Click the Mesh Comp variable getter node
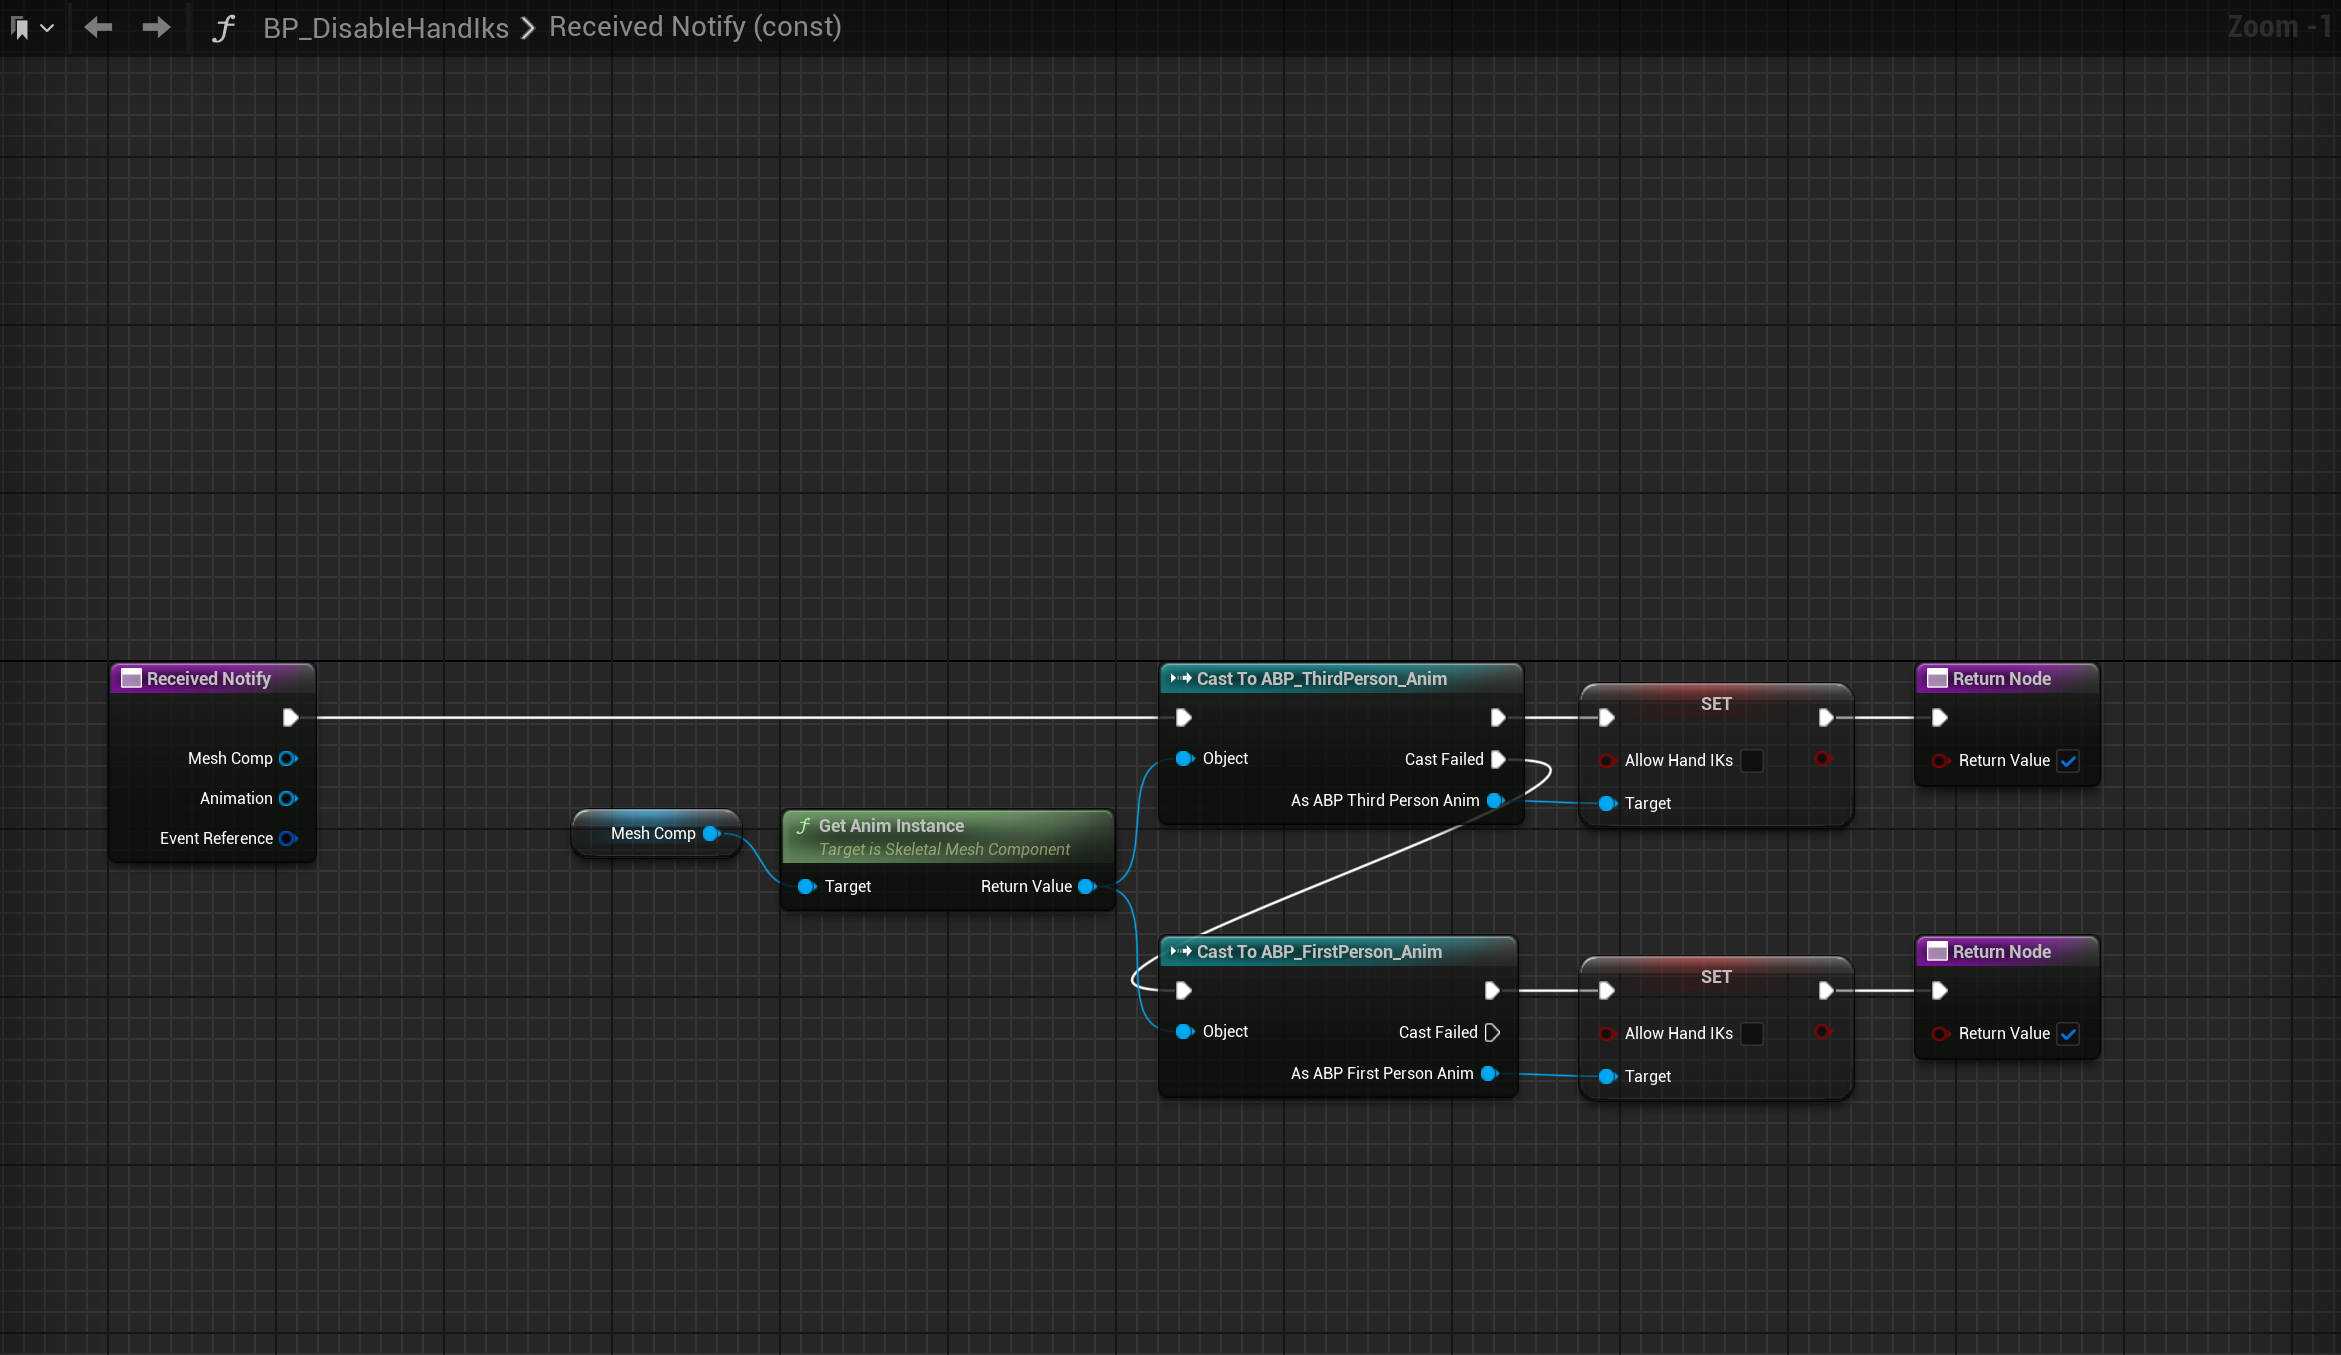Screen dimensions: 2341x1355 click(653, 833)
